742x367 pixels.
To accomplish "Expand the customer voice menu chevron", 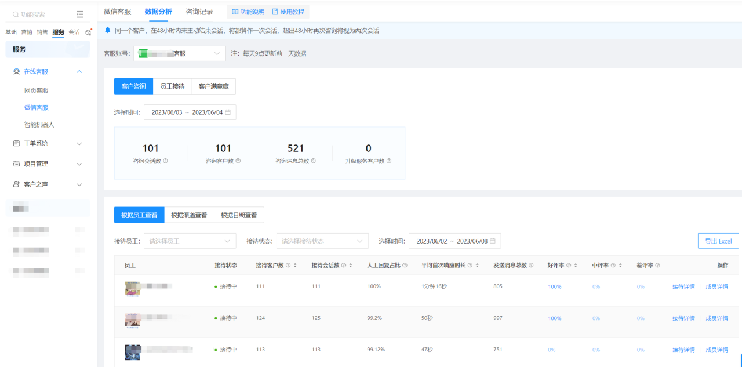I will pyautogui.click(x=80, y=184).
